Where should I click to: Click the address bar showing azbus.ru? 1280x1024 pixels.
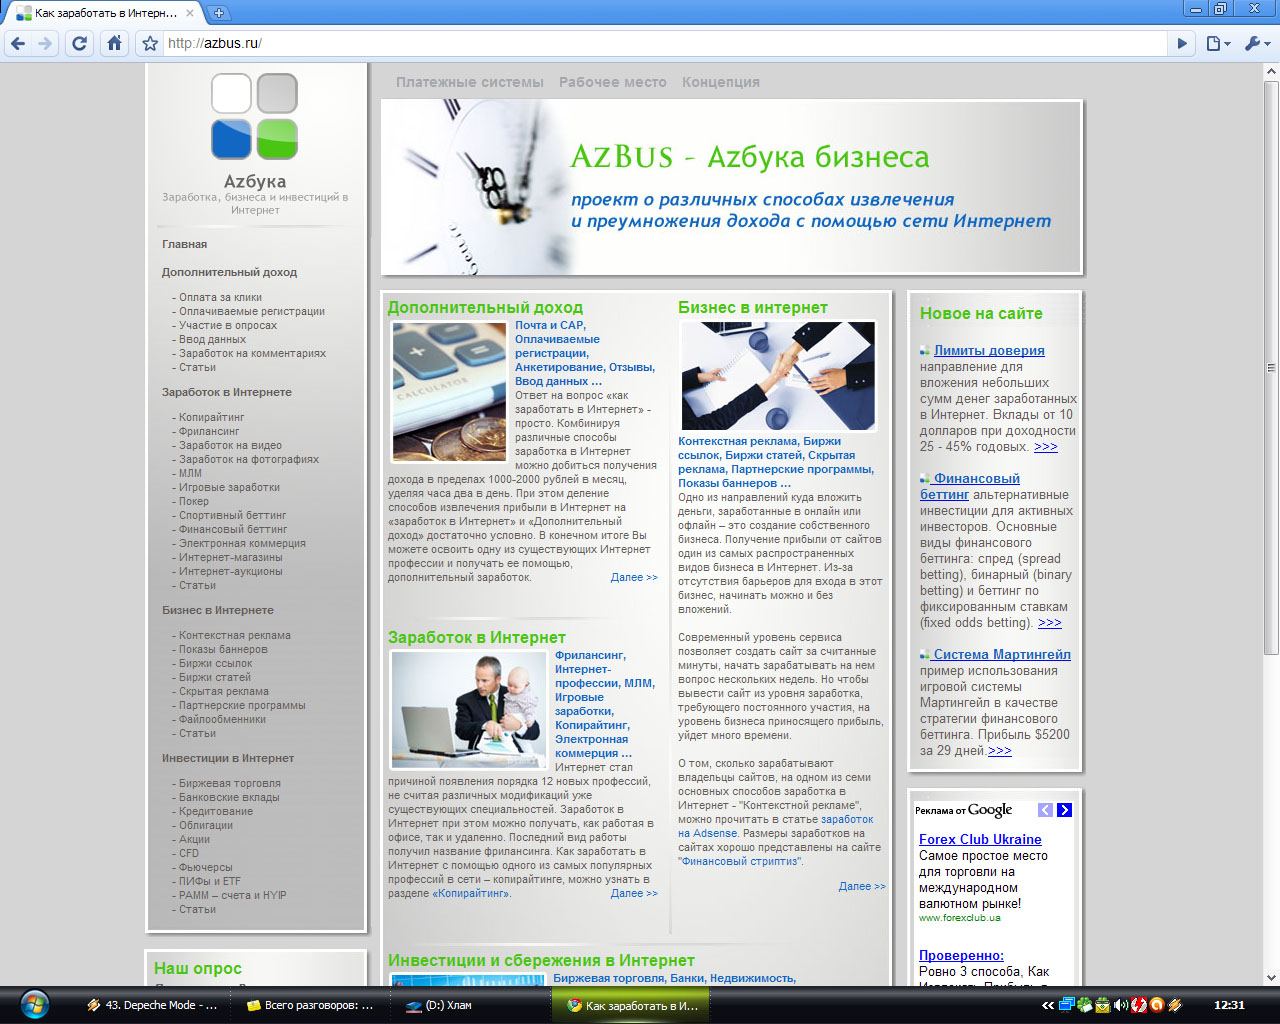660,43
